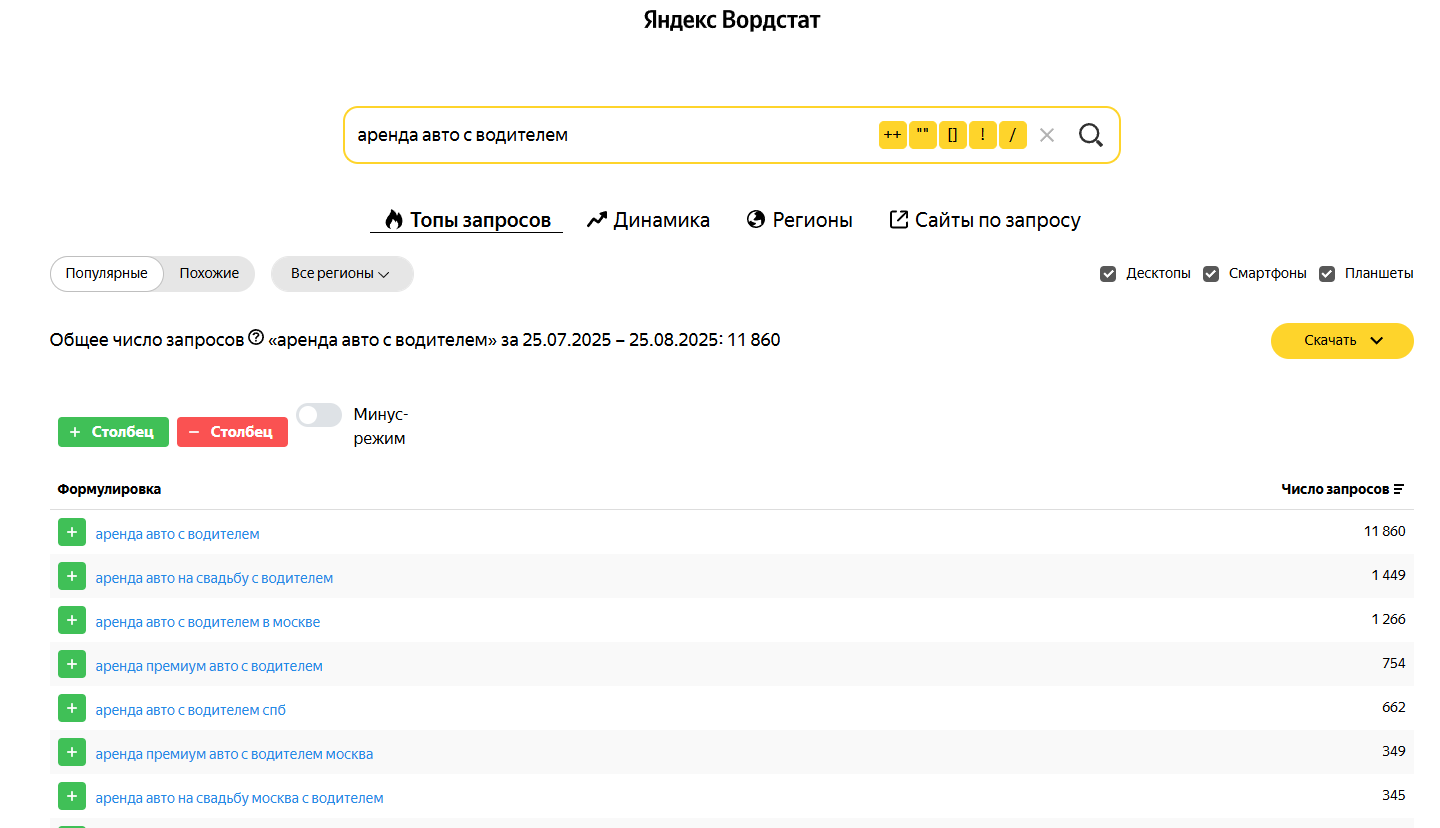1440x828 pixels.
Task: Add 'аренда премиум авто с водителем москва' plus icon
Action: point(71,753)
